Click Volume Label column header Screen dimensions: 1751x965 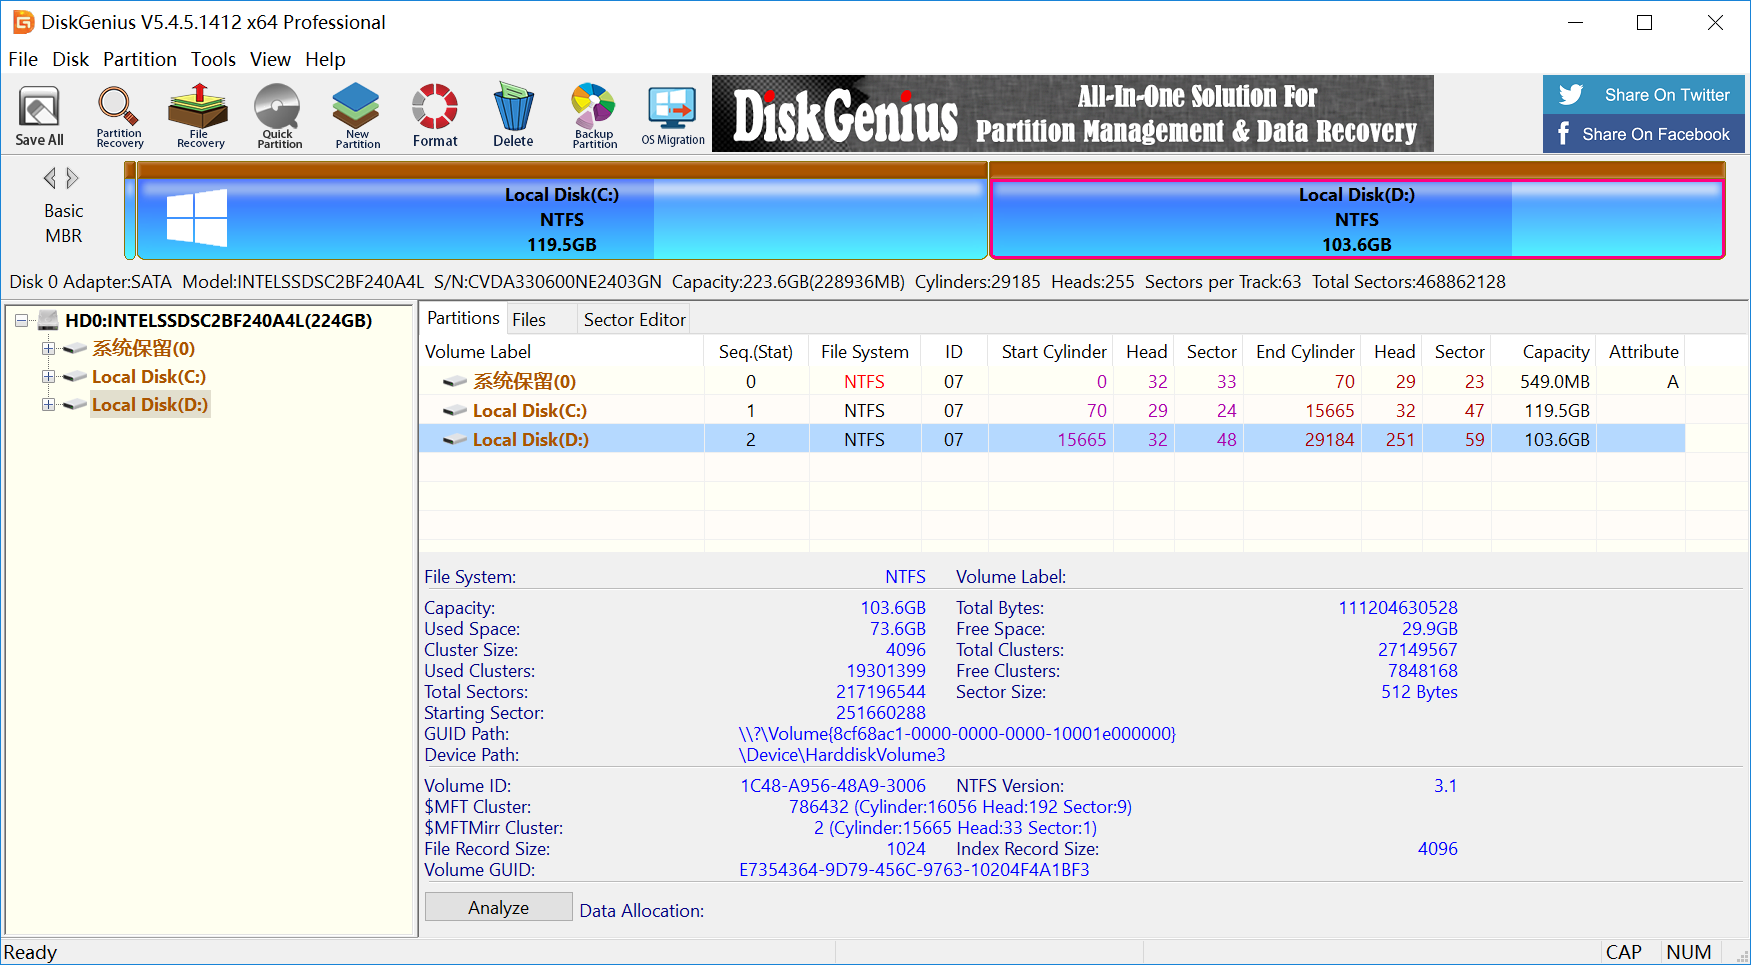562,351
